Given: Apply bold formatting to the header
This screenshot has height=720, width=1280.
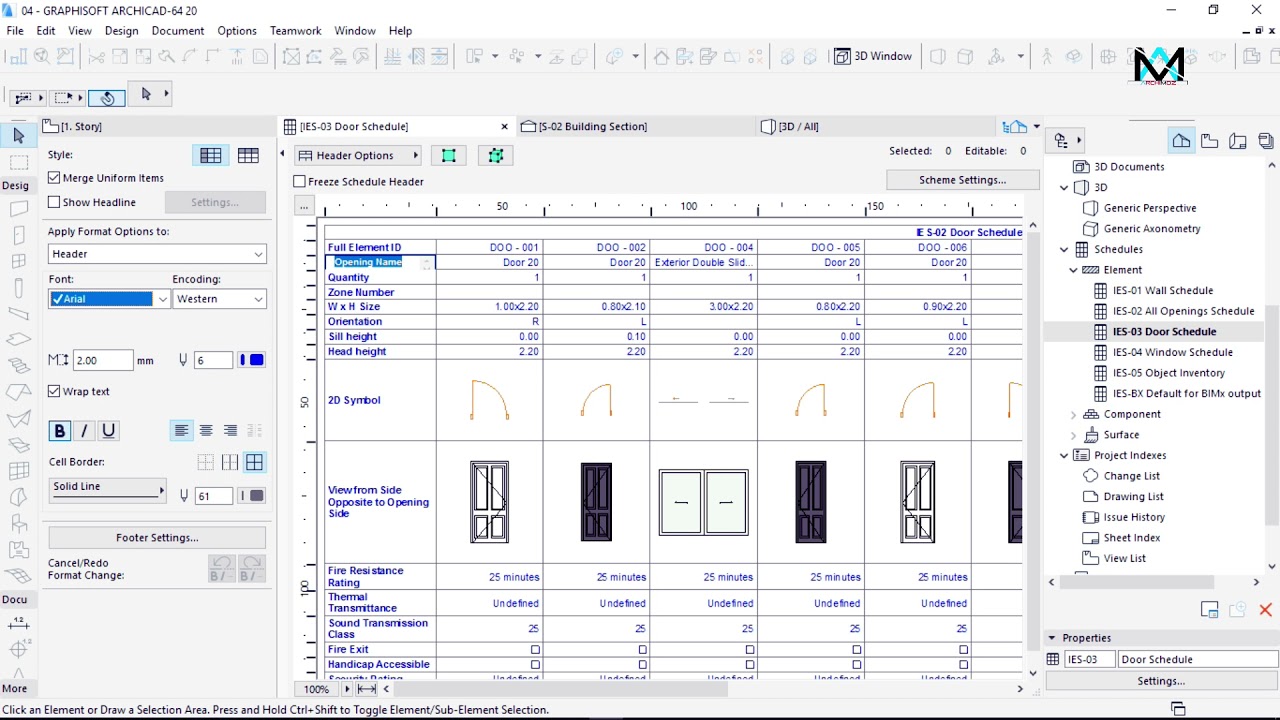Looking at the screenshot, I should click(x=60, y=431).
